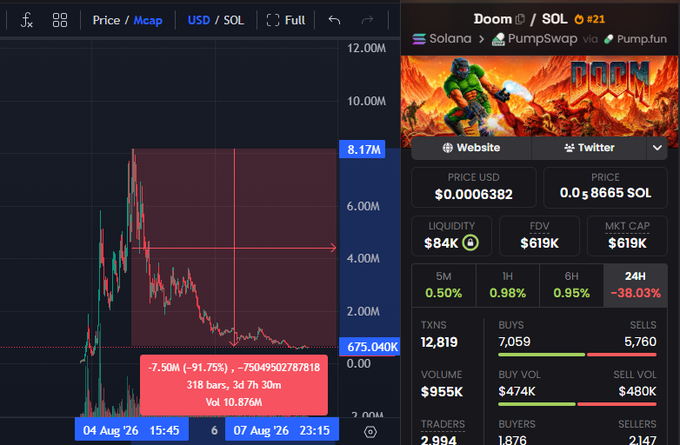Click the 07 Aug '26 23:15 time marker
The height and width of the screenshot is (445, 680).
(x=282, y=430)
